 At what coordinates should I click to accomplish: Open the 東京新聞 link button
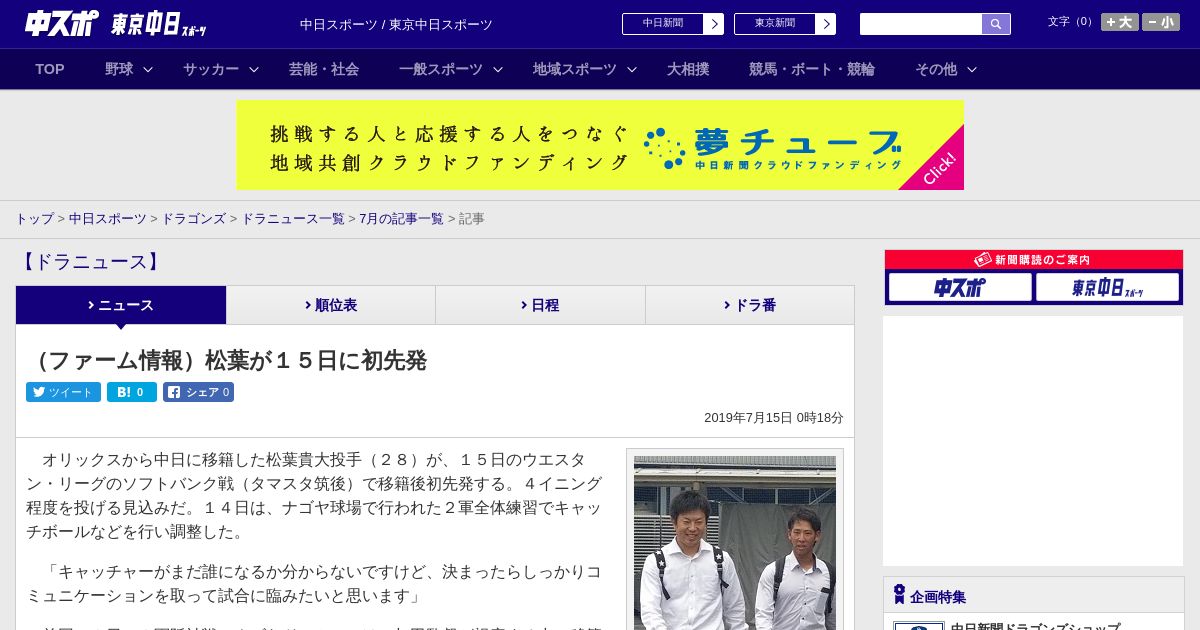tap(785, 24)
